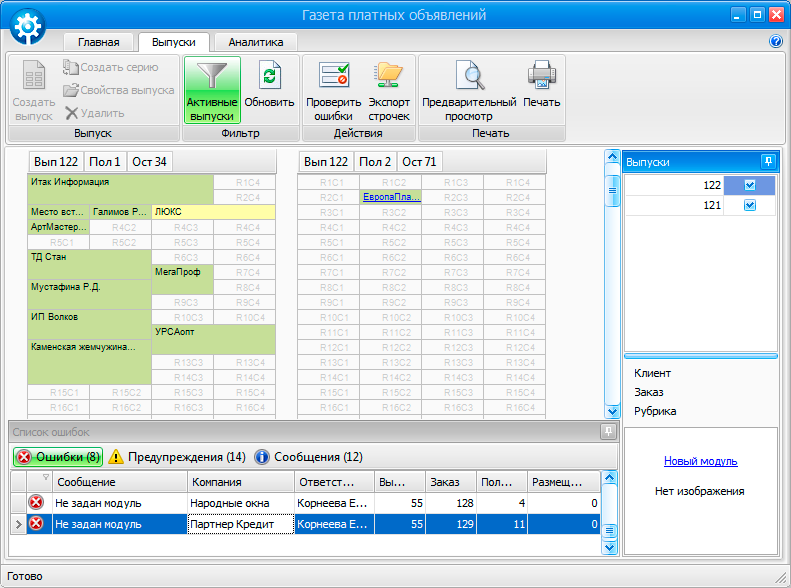The height and width of the screenshot is (588, 791).
Task: Open the help question mark icon
Action: click(775, 42)
